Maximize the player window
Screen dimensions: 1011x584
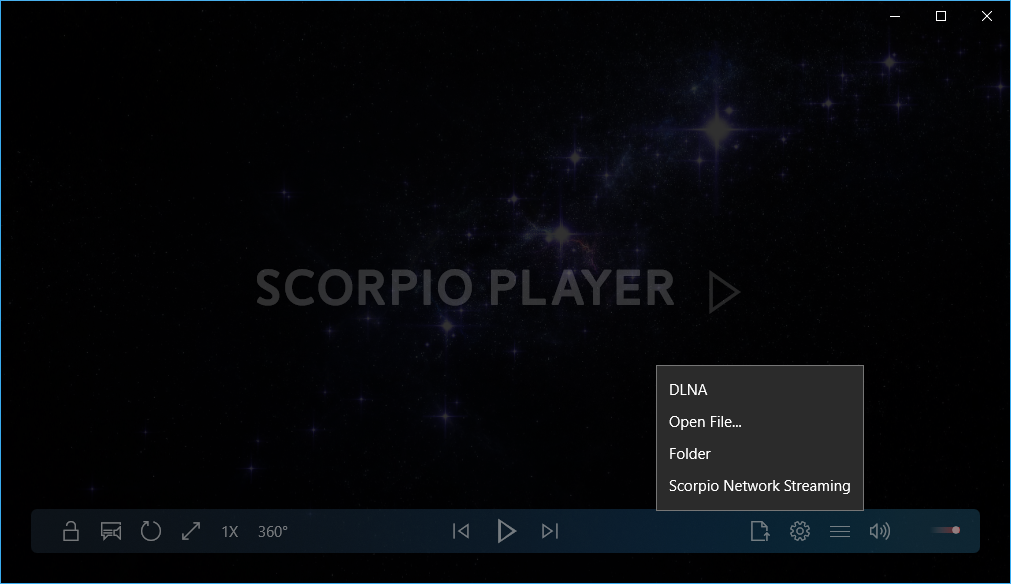(x=940, y=16)
